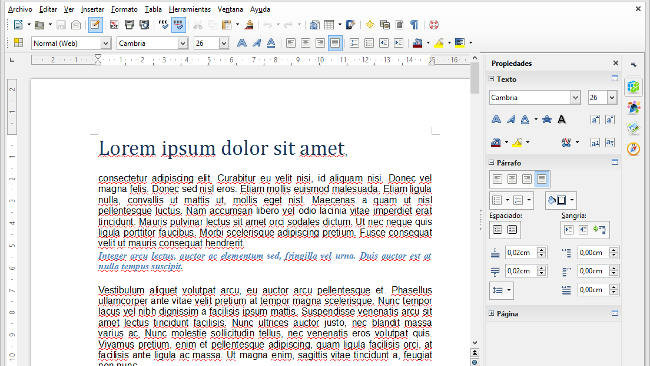Open LibreOffice Help lifebuoy icon
Image resolution: width=650 pixels, height=366 pixels.
click(434, 25)
